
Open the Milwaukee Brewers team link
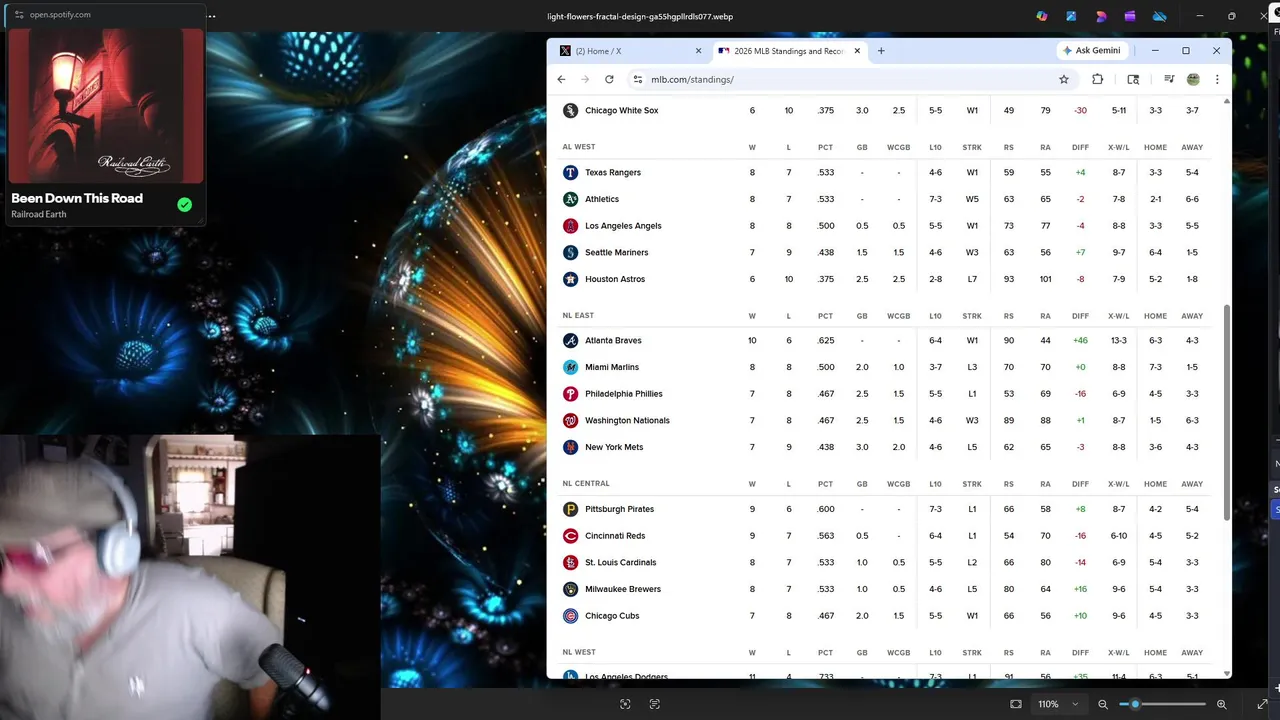(623, 589)
